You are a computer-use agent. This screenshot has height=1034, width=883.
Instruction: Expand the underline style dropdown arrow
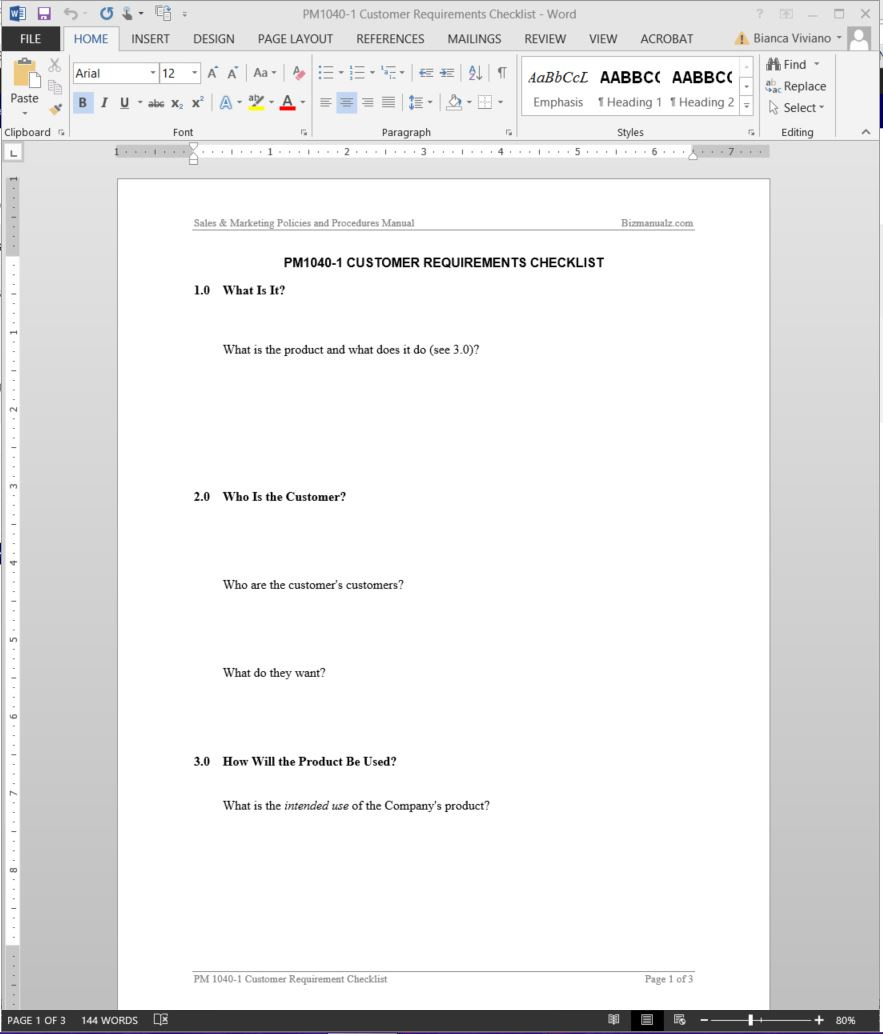[x=140, y=103]
